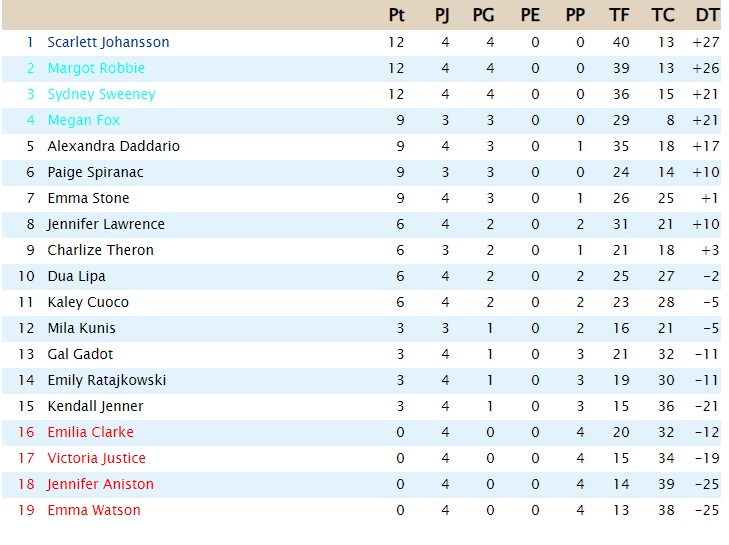Select Emilia Clarke in red text
The width and height of the screenshot is (729, 545).
90,432
